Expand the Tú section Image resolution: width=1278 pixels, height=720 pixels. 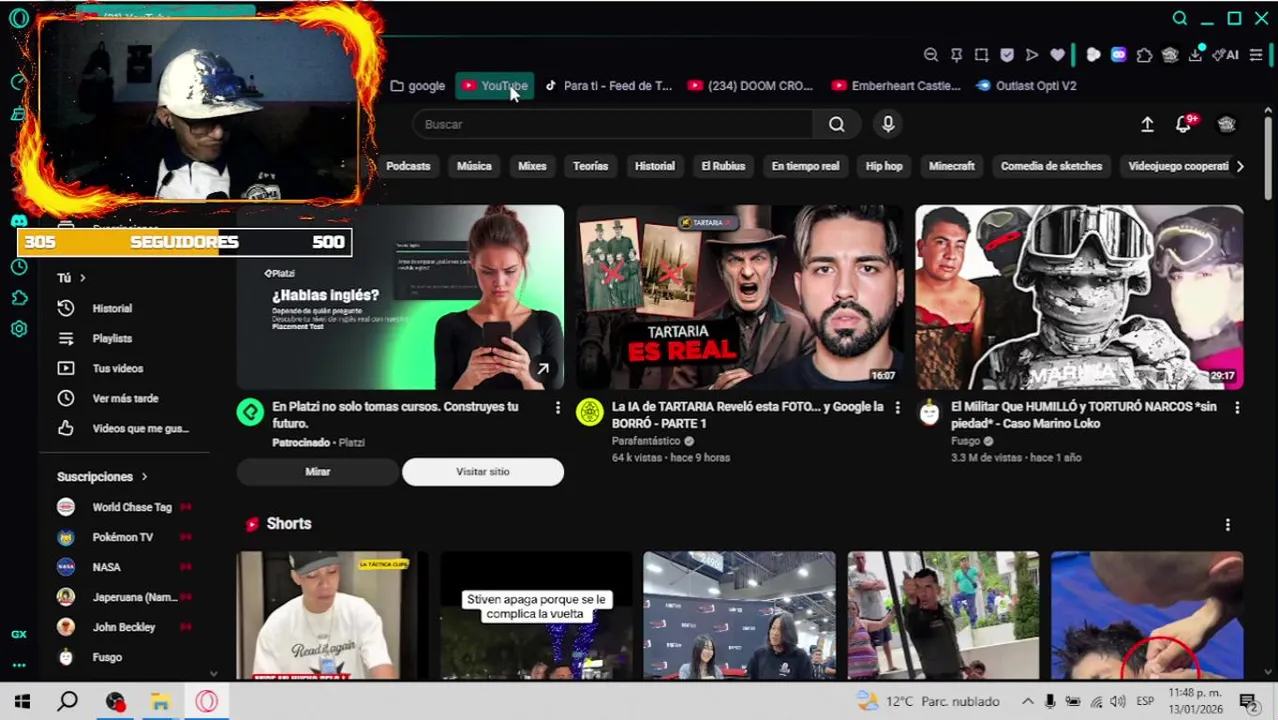[72, 278]
